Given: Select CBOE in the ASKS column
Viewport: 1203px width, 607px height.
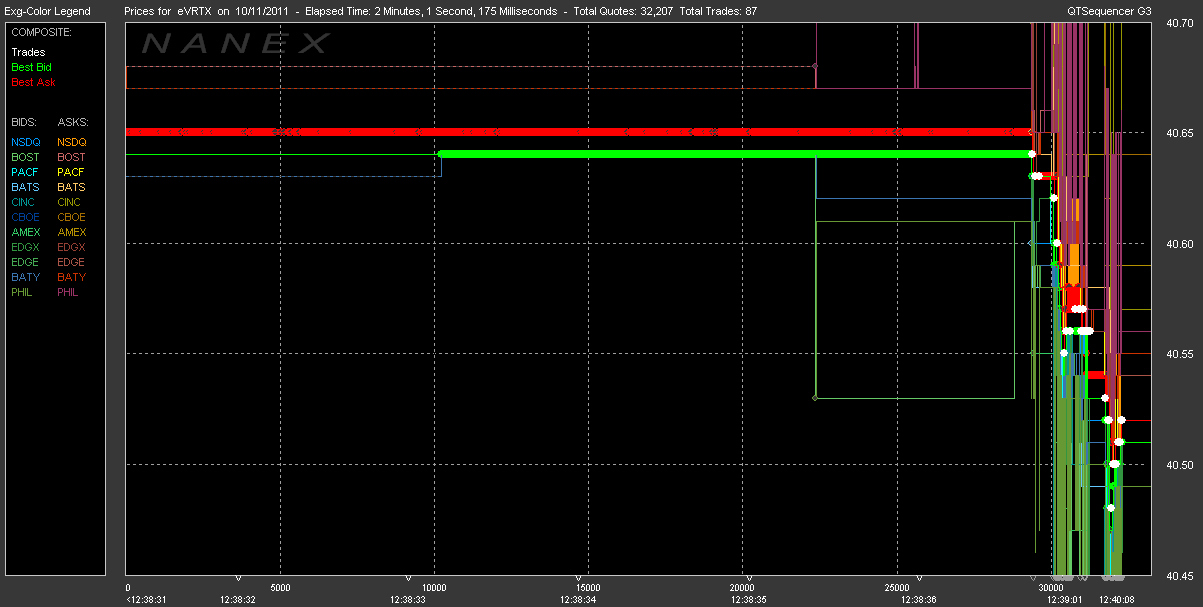Looking at the screenshot, I should click(x=72, y=217).
